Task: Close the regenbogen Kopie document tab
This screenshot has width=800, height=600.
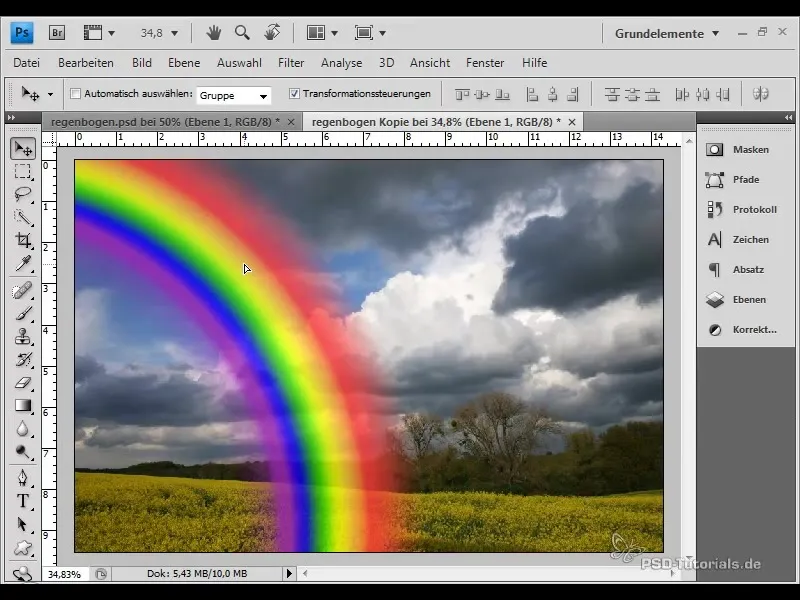Action: coord(572,122)
